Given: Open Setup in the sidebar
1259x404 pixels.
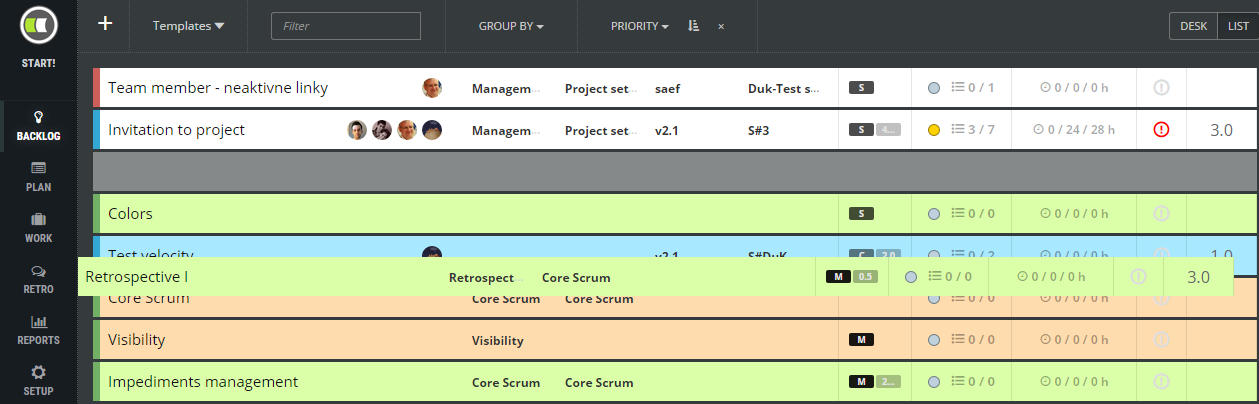Looking at the screenshot, I should (38, 381).
